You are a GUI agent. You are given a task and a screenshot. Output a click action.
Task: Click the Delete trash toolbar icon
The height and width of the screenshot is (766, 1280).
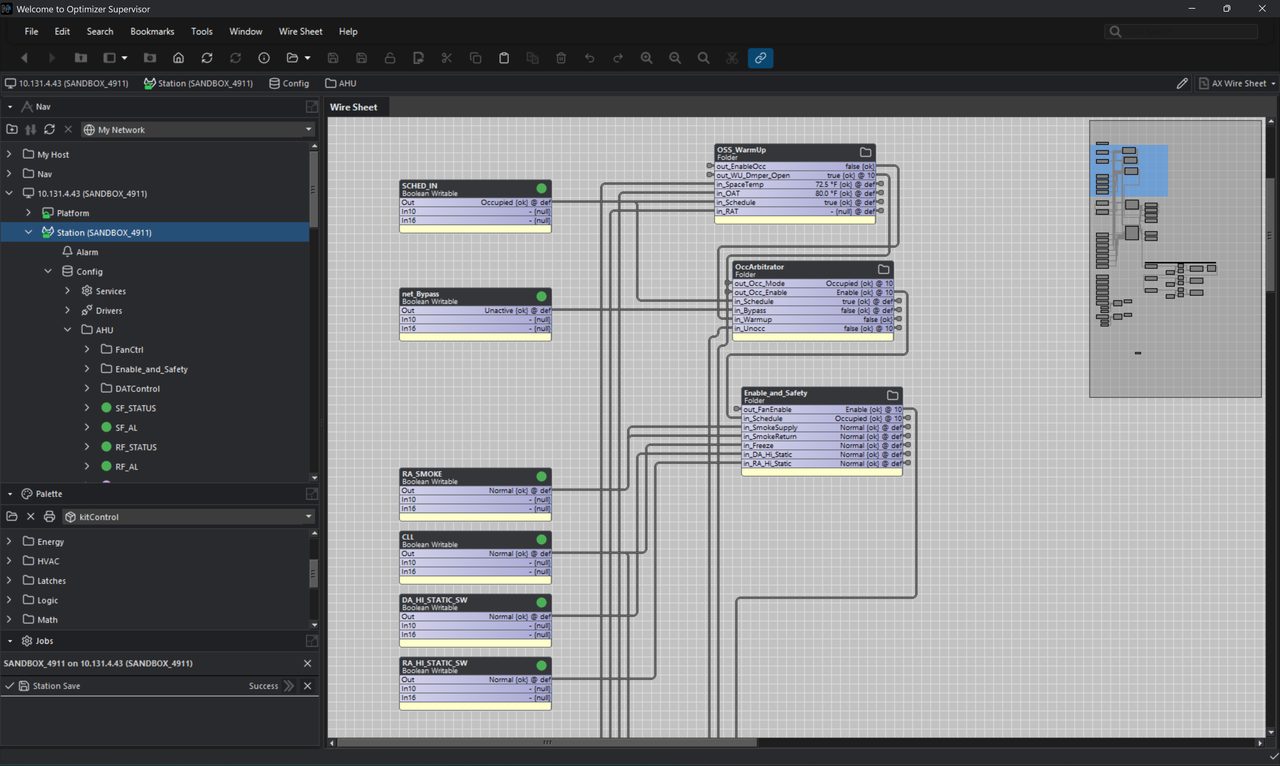[x=561, y=58]
